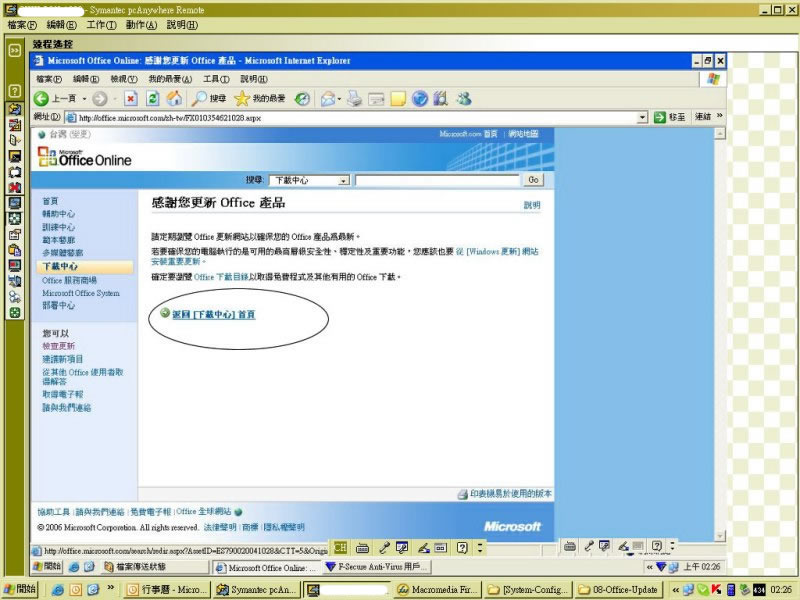This screenshot has width=800, height=600.
Task: Switch to F-Secure Anti-Virus remote taskbar item
Action: (377, 566)
